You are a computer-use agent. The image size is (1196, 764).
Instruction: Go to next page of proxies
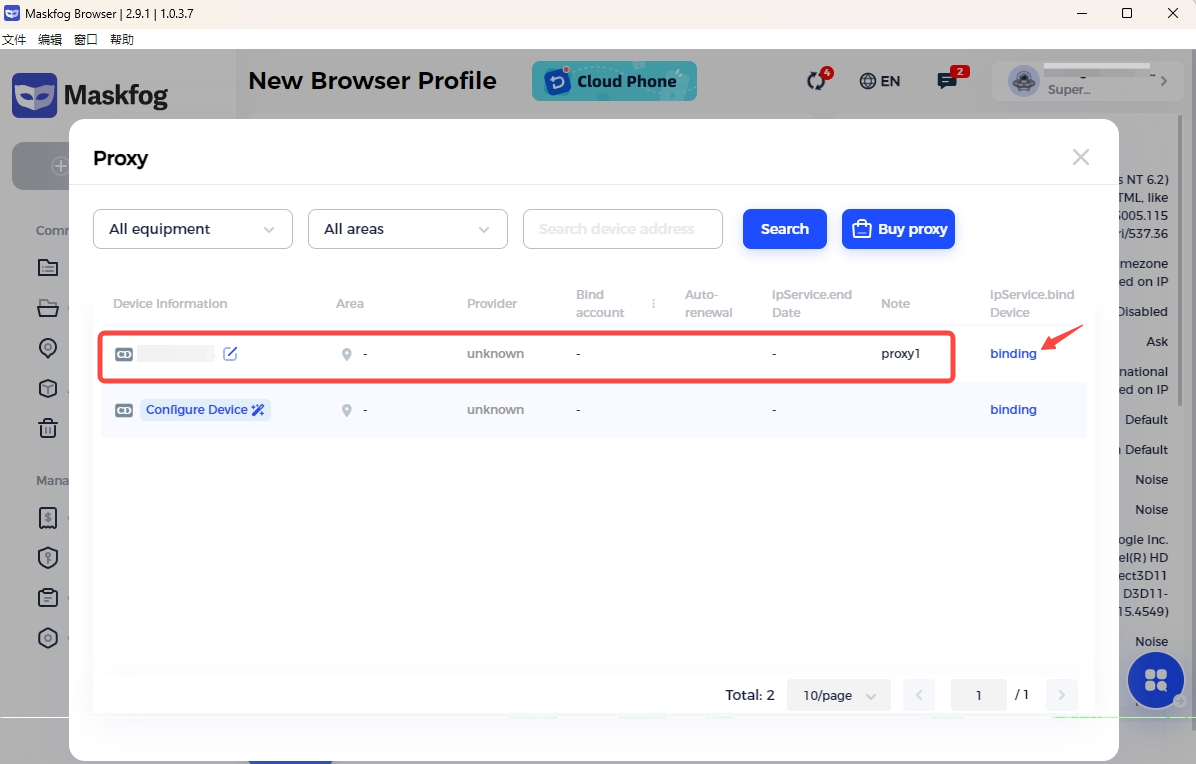1062,695
